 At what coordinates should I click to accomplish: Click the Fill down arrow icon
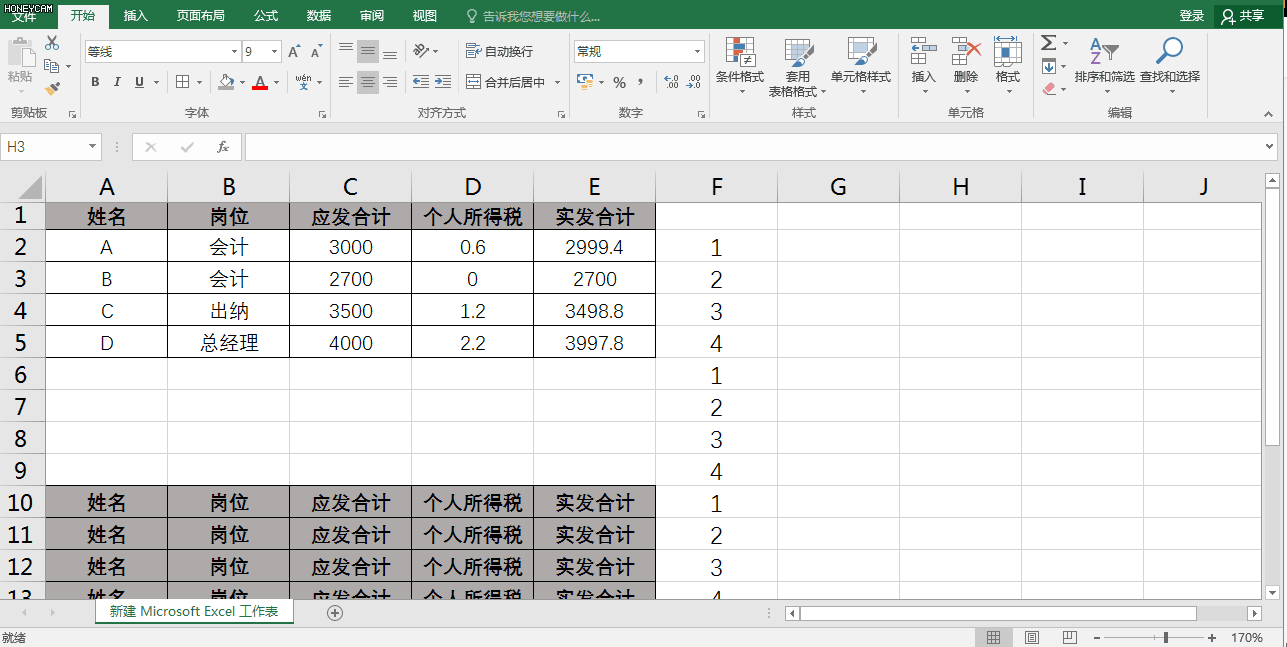pos(1048,66)
